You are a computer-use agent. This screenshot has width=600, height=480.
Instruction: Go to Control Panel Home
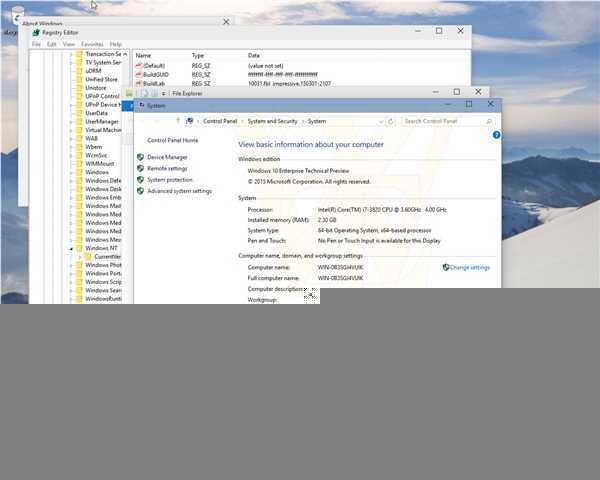(x=173, y=140)
